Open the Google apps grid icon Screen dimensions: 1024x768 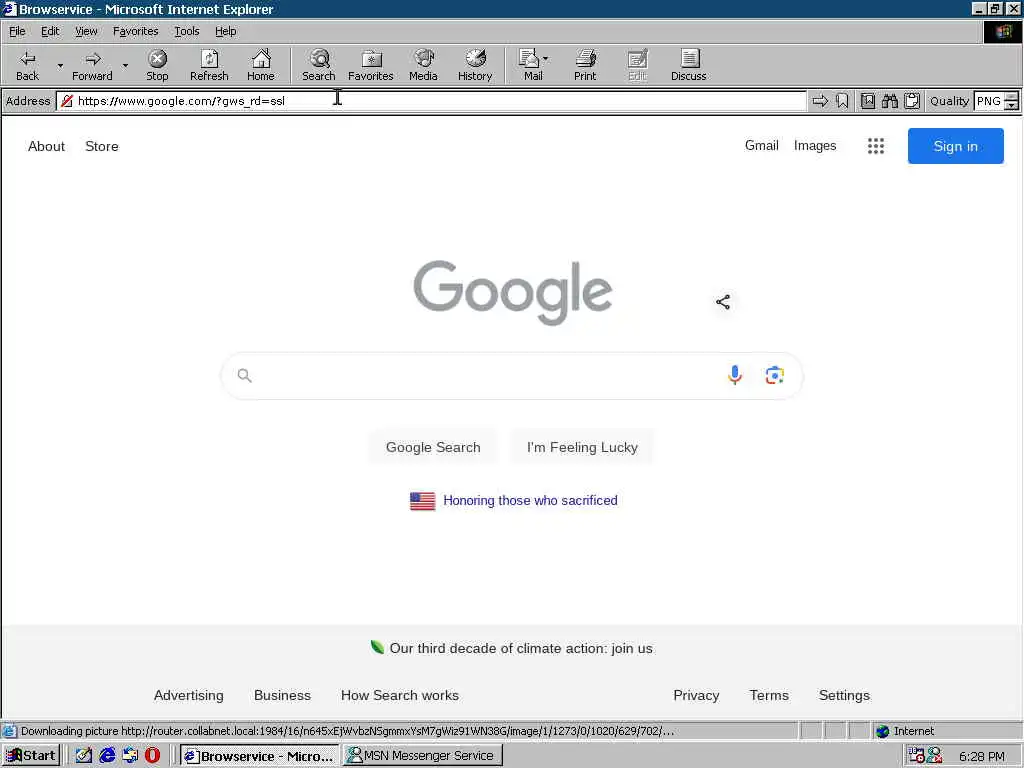(876, 146)
